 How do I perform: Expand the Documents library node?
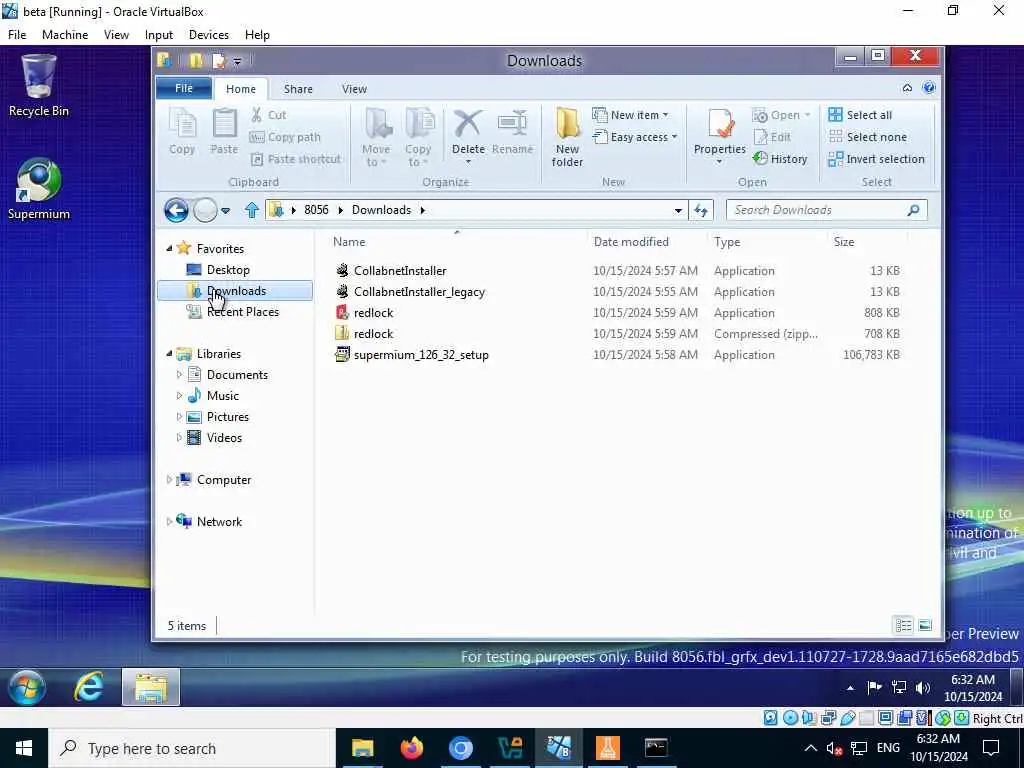click(179, 375)
